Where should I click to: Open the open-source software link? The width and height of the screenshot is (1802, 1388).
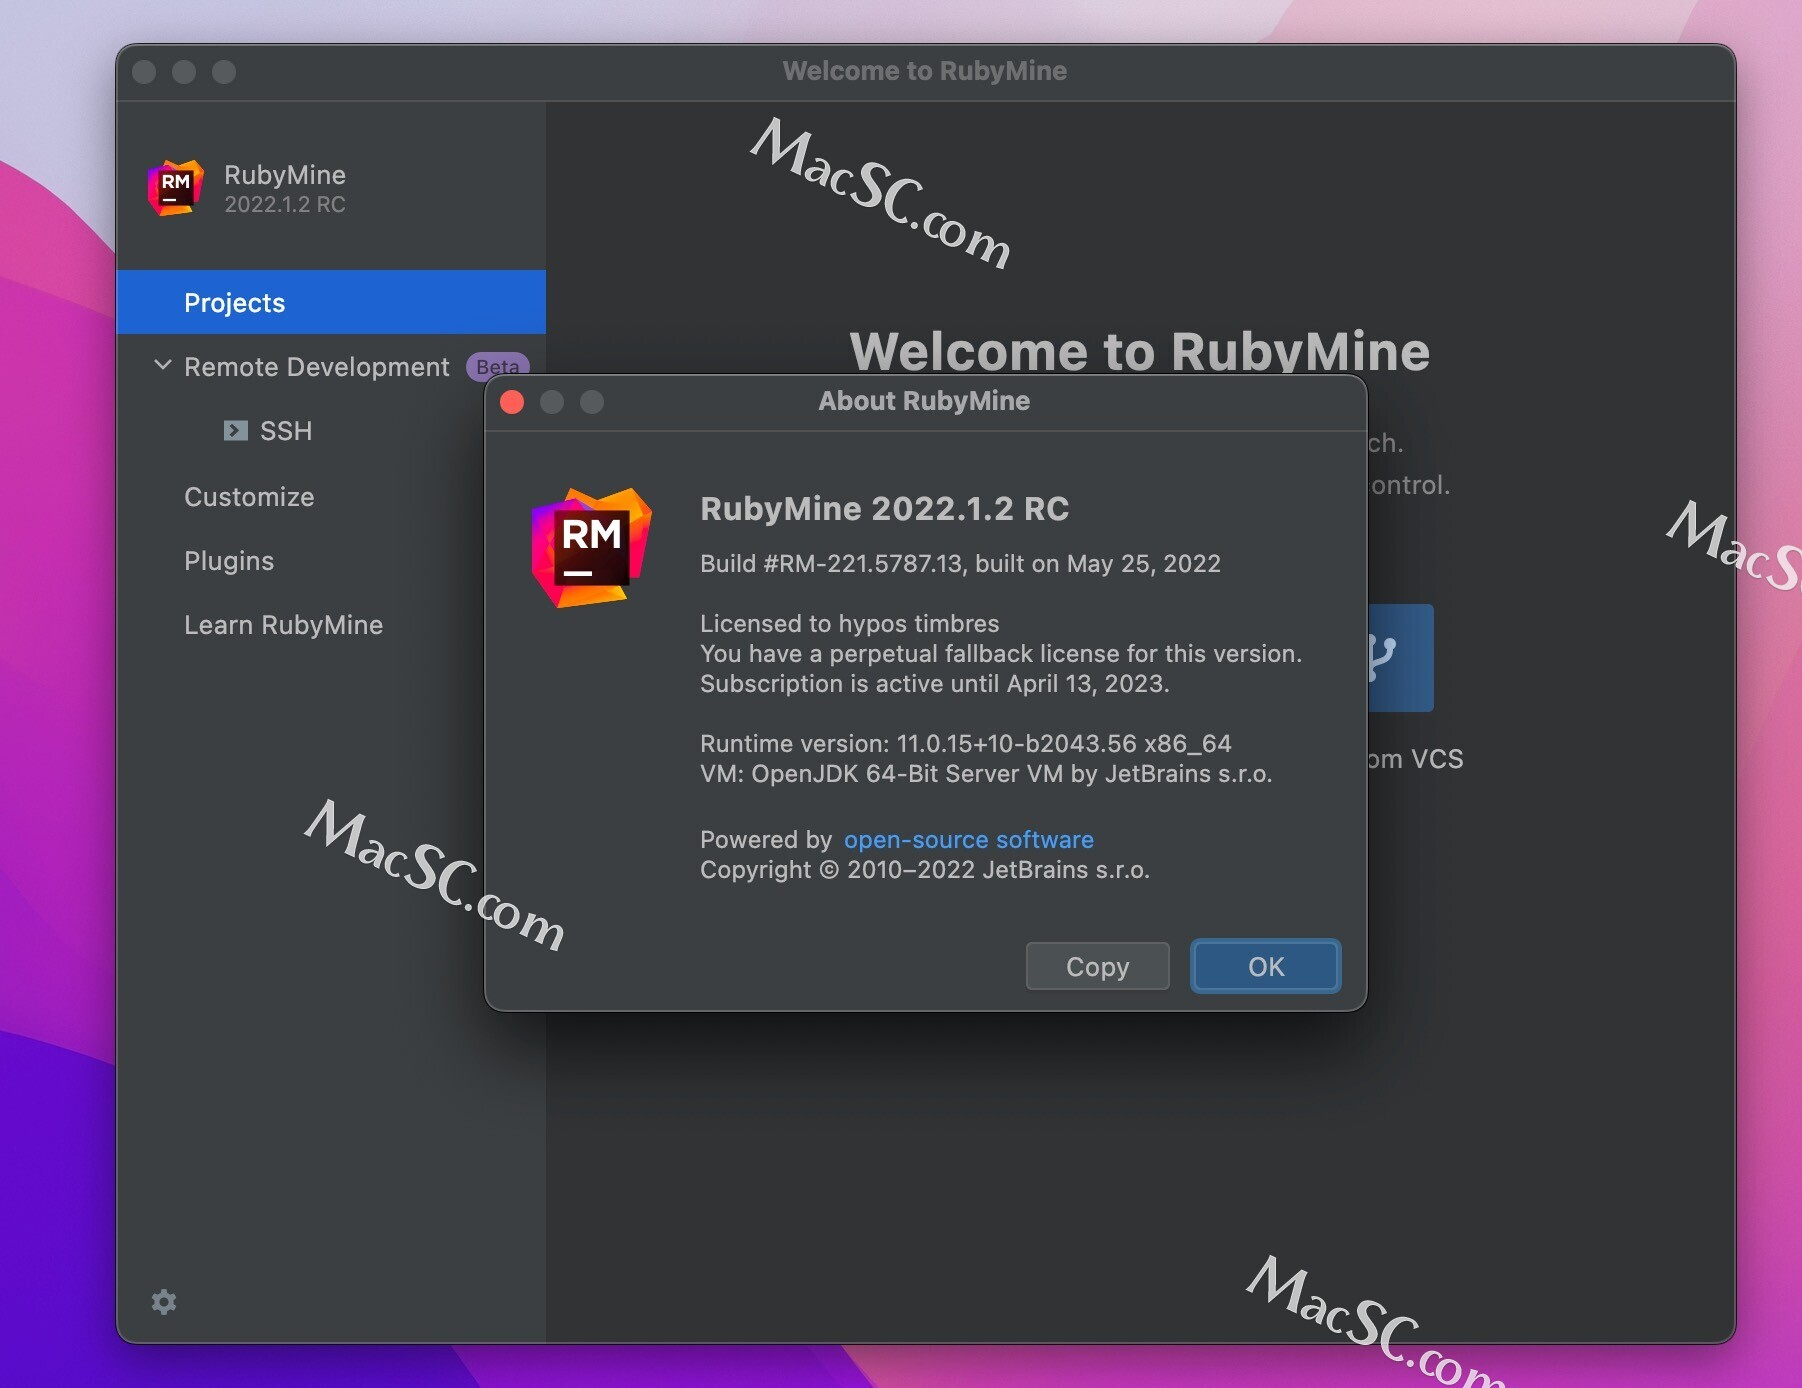pyautogui.click(x=968, y=840)
